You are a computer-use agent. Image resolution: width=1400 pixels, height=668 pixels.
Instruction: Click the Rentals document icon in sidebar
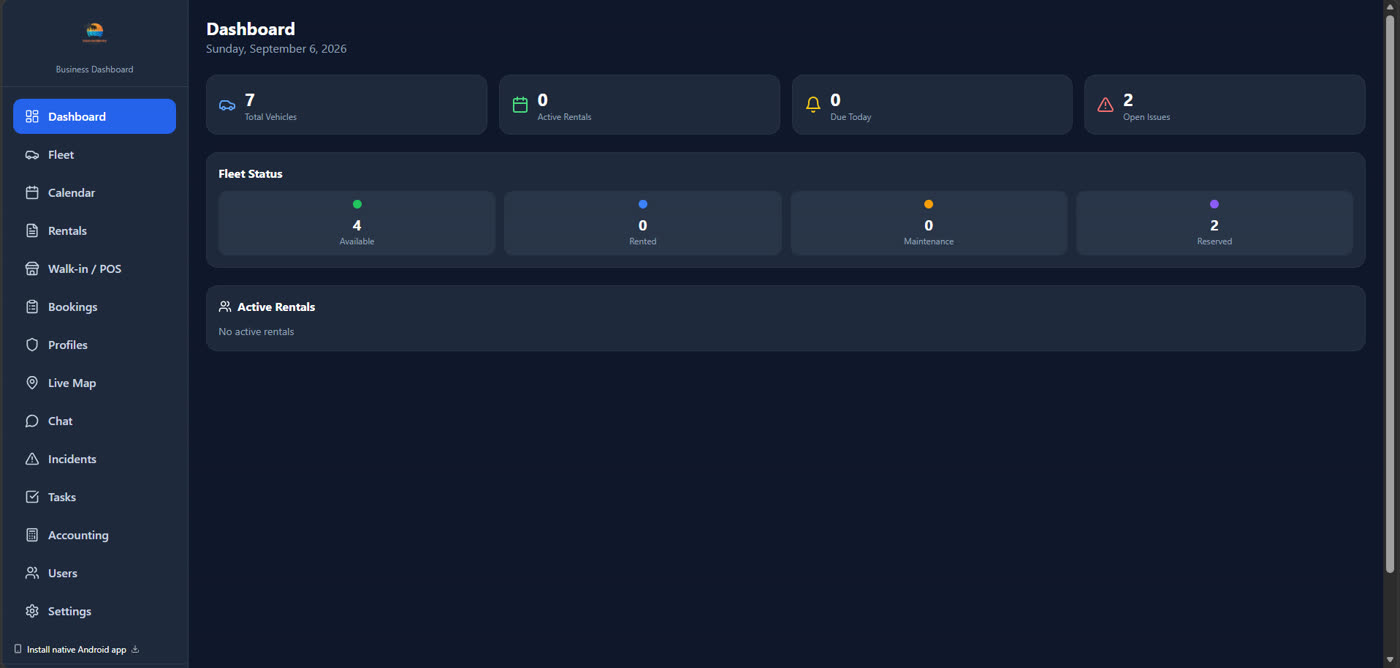(x=32, y=231)
